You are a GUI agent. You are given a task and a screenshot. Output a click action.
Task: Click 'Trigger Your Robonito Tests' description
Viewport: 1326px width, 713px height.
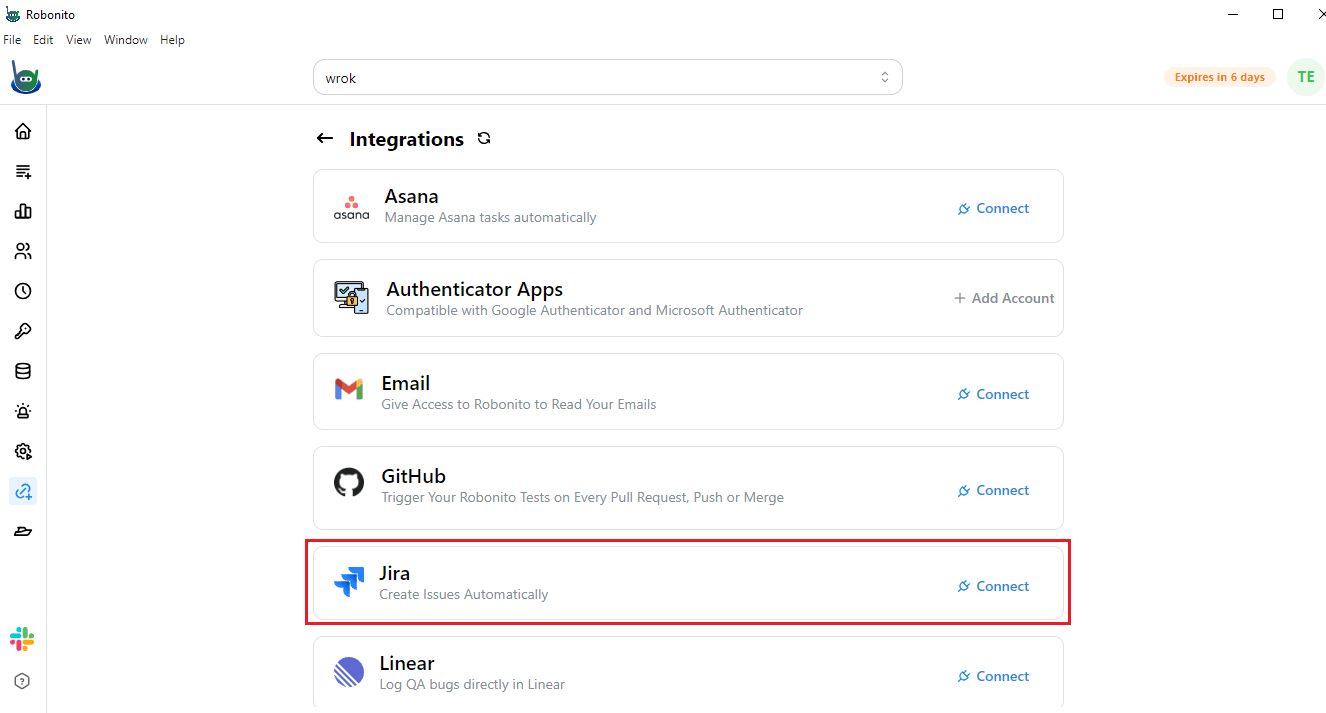(x=583, y=497)
